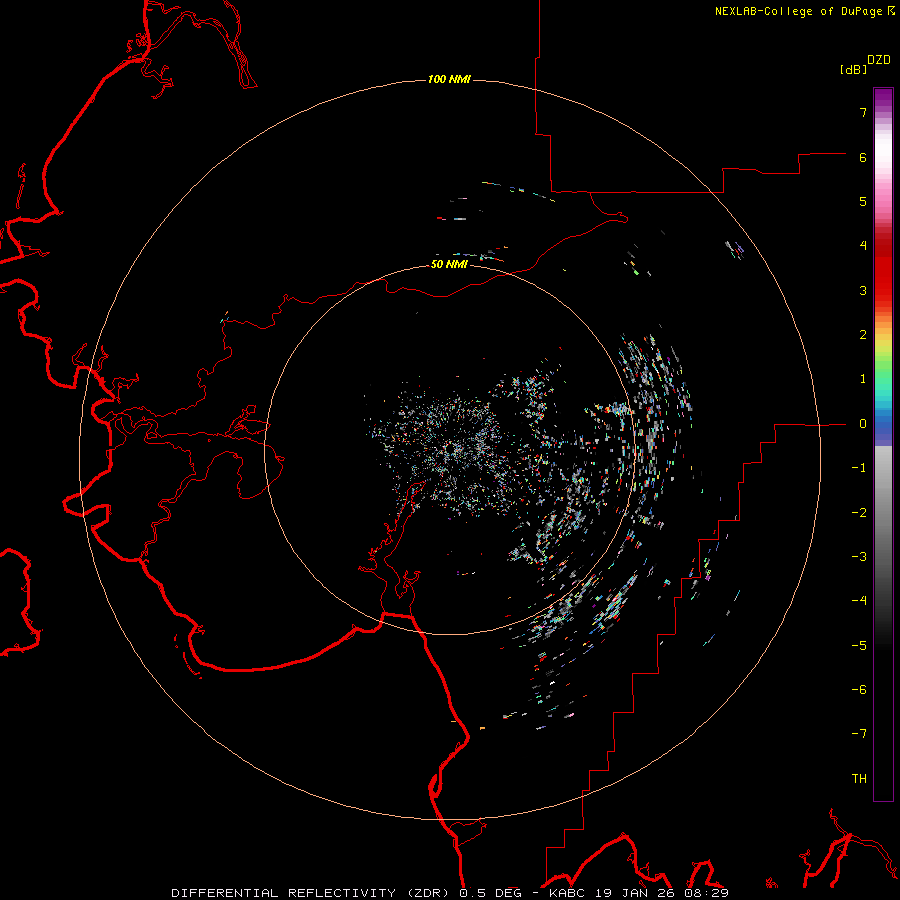The image size is (900, 900).
Task: Click the 0.5 DEG elevation text
Action: (492, 893)
